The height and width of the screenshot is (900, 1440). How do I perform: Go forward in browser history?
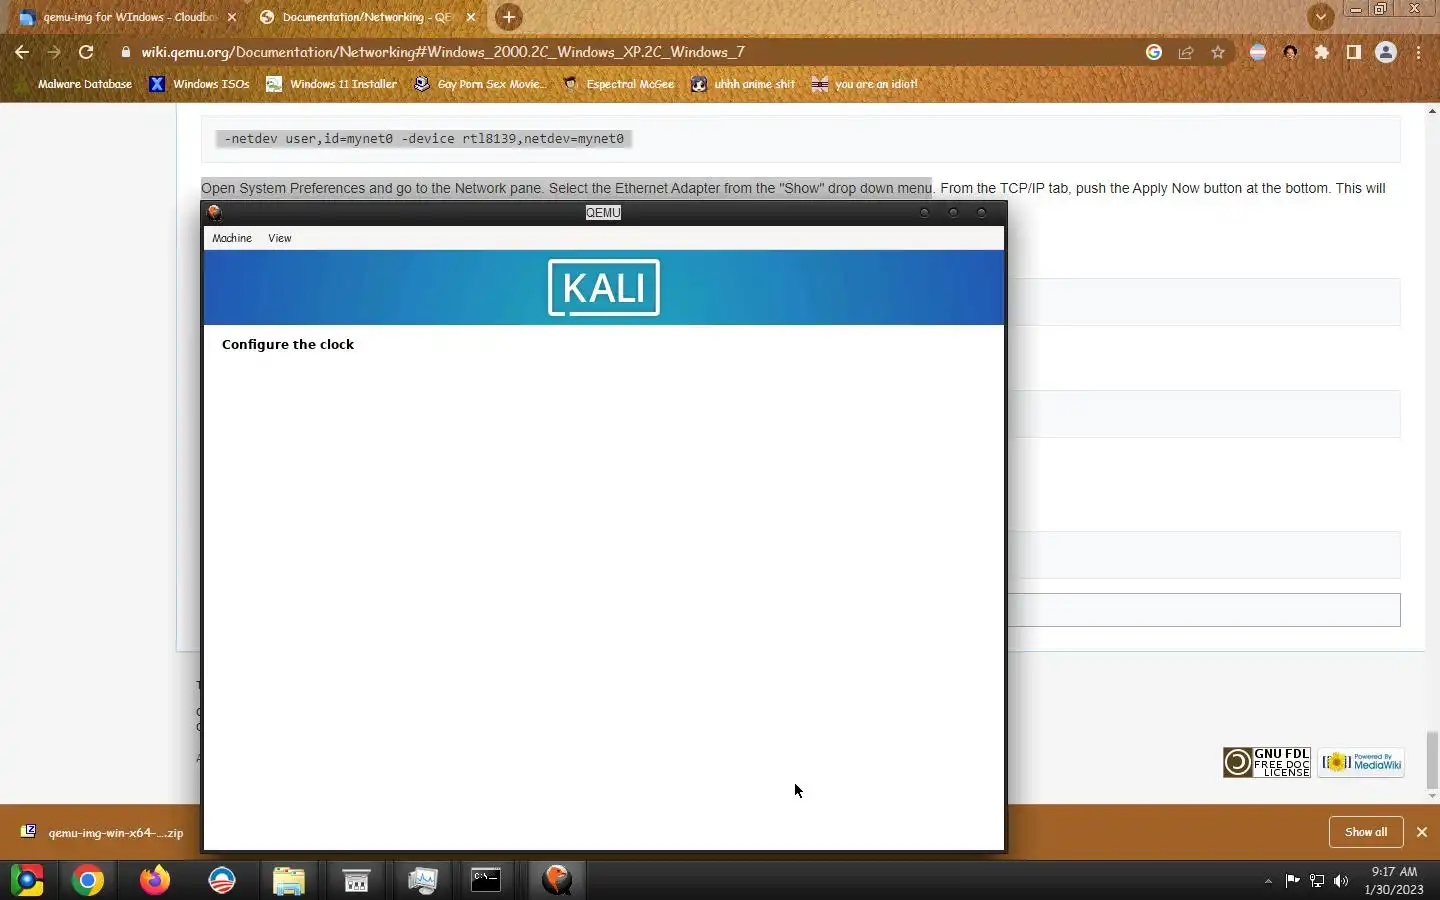coord(54,52)
